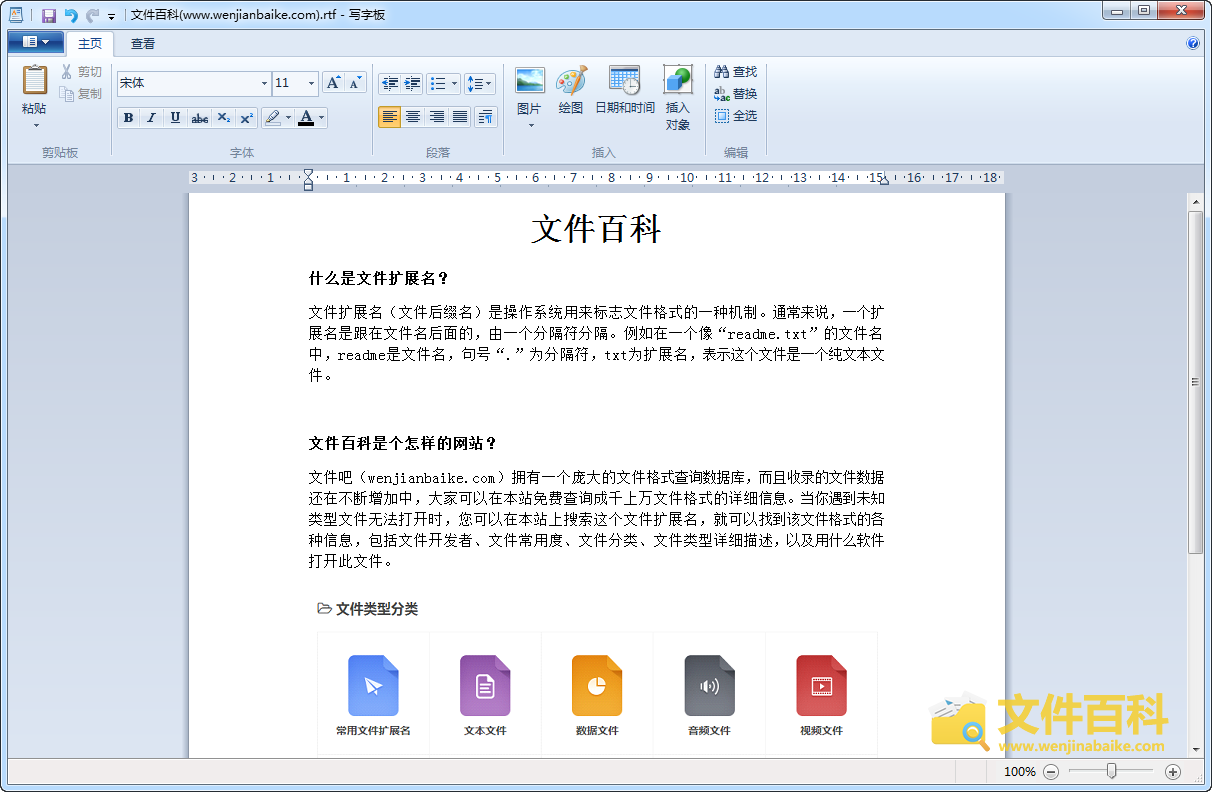Click the right indent marker on ruler
The image size is (1212, 792).
coord(883,180)
